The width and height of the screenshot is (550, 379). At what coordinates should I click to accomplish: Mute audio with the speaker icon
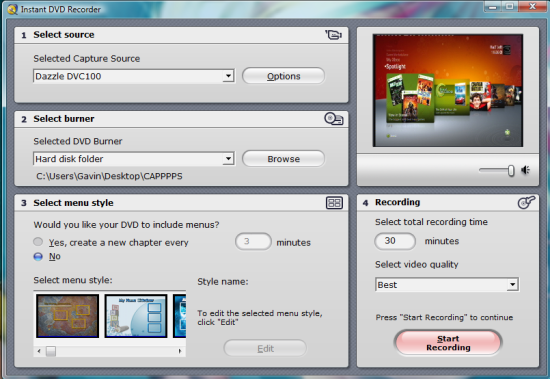click(x=525, y=170)
